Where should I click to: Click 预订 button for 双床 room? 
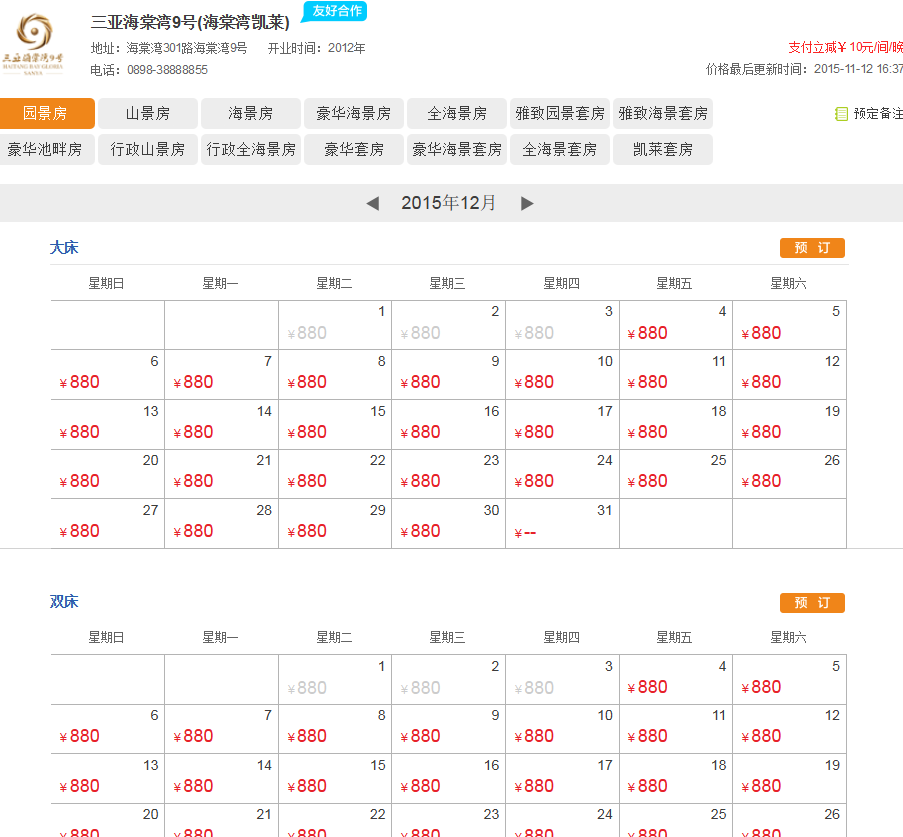point(811,602)
